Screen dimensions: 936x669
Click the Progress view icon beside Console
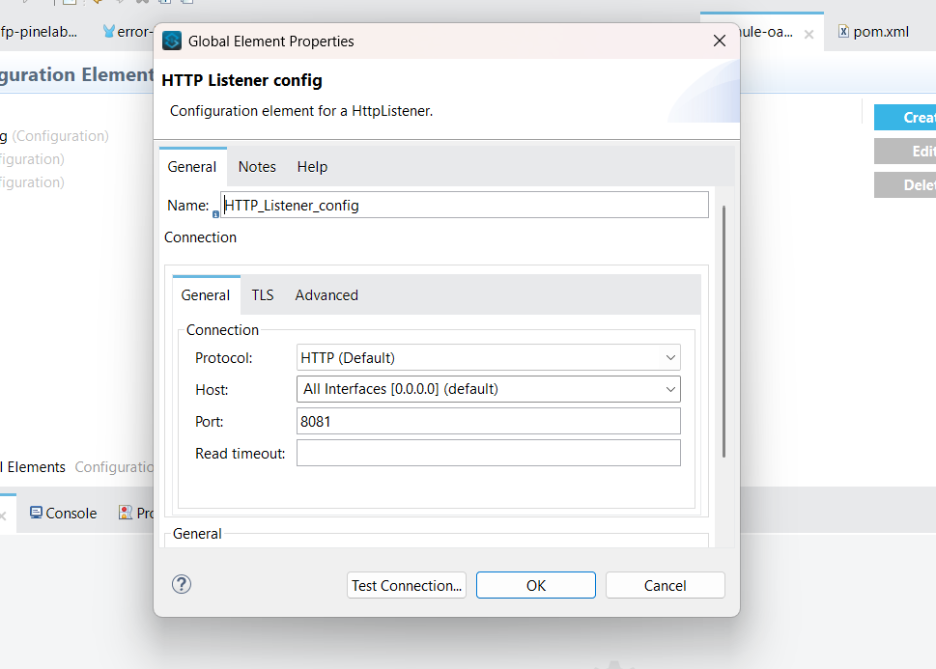click(124, 513)
